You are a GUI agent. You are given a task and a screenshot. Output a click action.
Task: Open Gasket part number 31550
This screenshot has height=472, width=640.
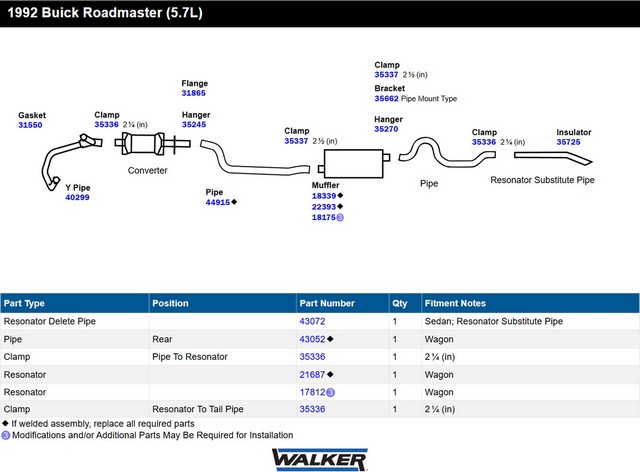click(30, 125)
